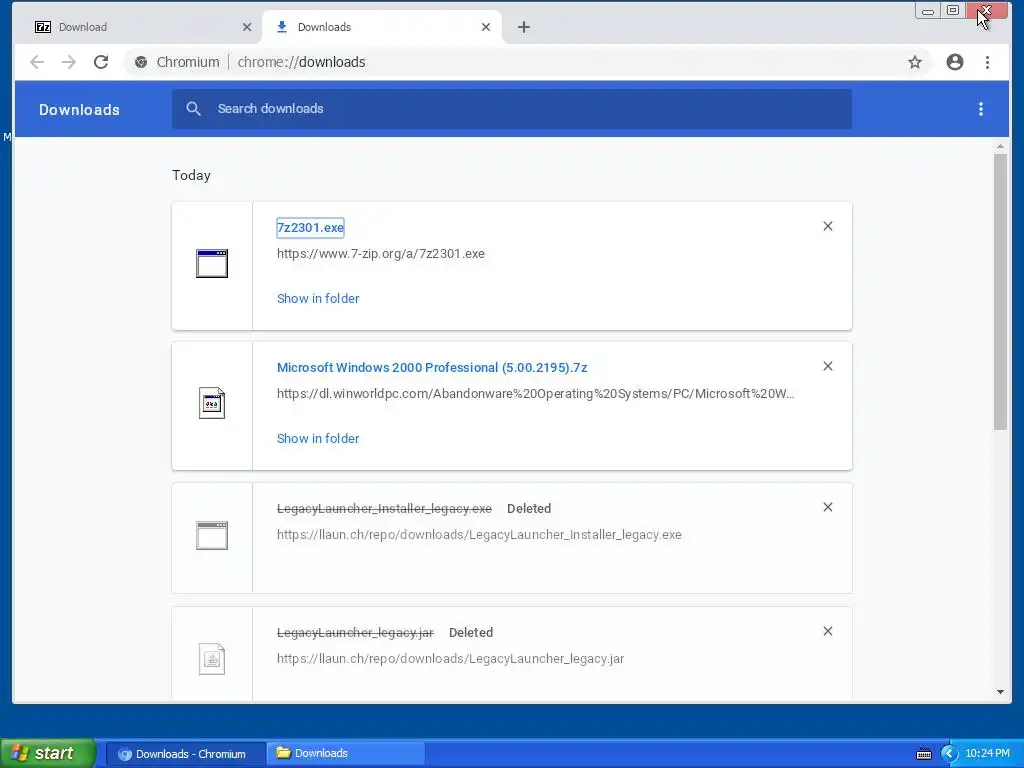
Task: Open the Chromium three-dot menu
Action: [987, 62]
